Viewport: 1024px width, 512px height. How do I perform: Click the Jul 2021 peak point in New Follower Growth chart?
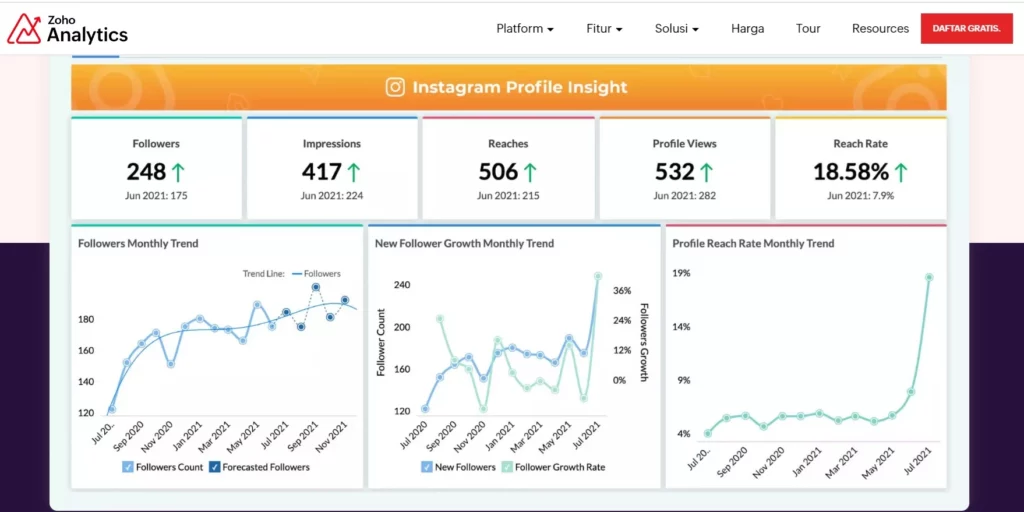pos(598,276)
